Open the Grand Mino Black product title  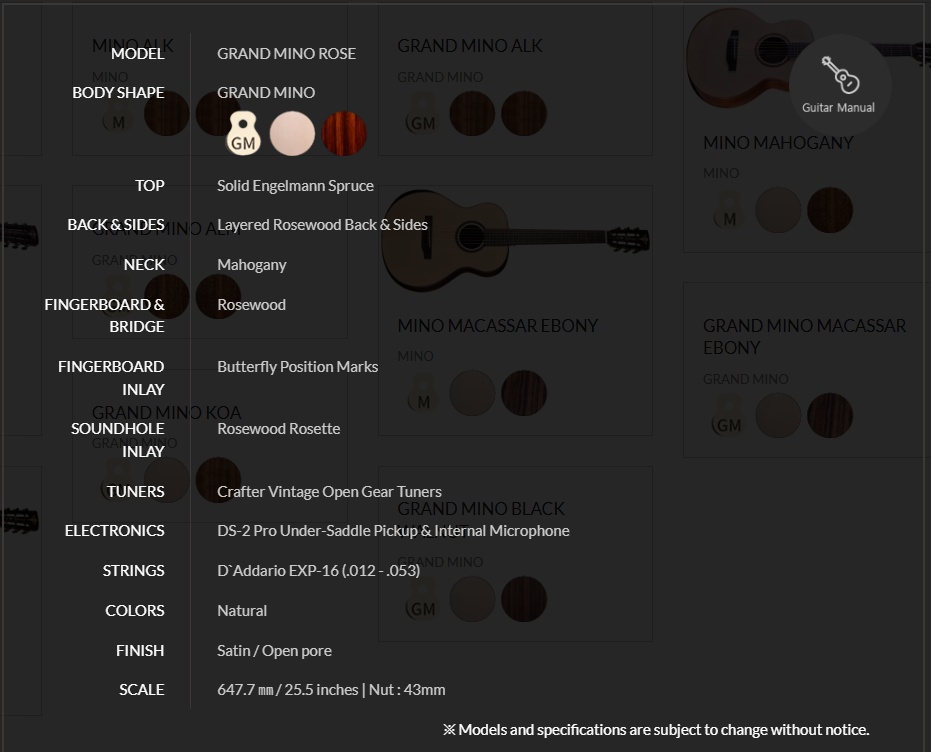pyautogui.click(x=481, y=509)
